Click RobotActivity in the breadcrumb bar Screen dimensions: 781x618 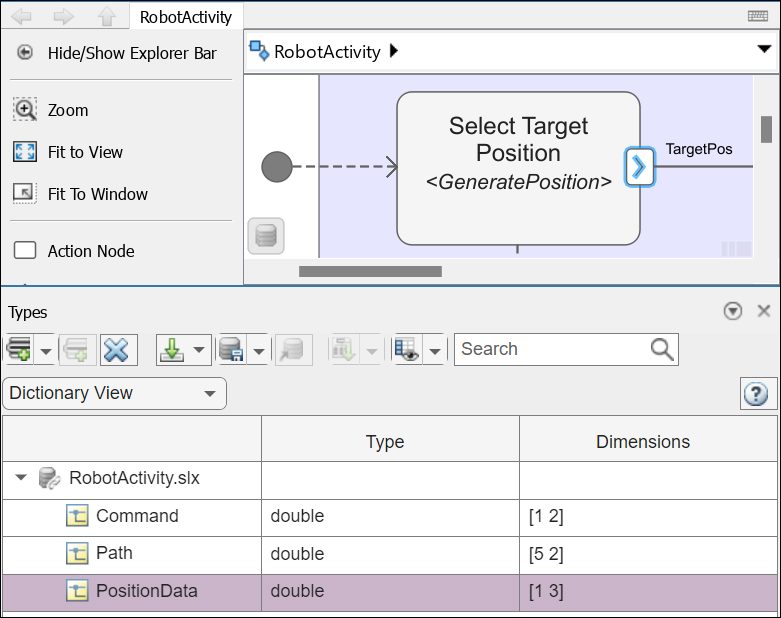[x=327, y=51]
